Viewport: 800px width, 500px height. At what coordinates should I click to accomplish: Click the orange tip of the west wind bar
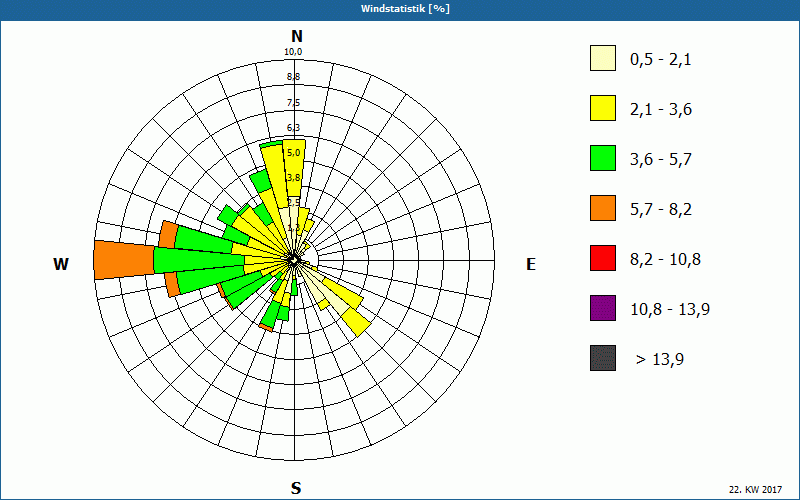pos(124,260)
